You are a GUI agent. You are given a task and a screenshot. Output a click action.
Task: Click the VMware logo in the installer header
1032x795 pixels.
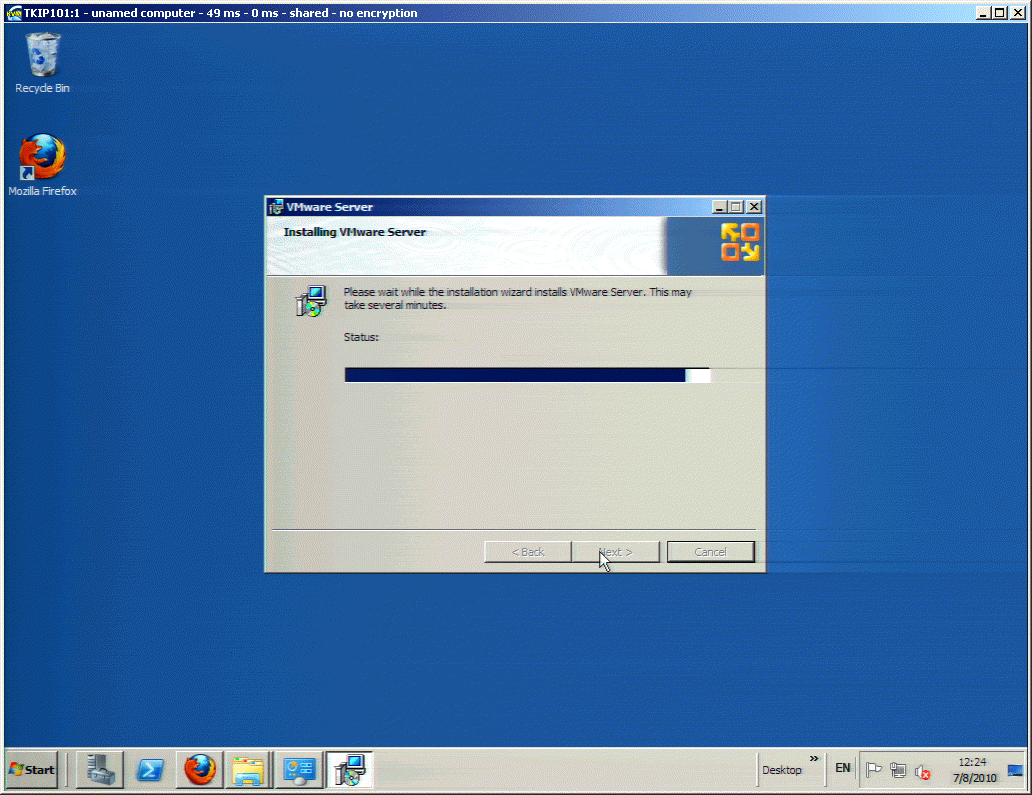tap(740, 242)
